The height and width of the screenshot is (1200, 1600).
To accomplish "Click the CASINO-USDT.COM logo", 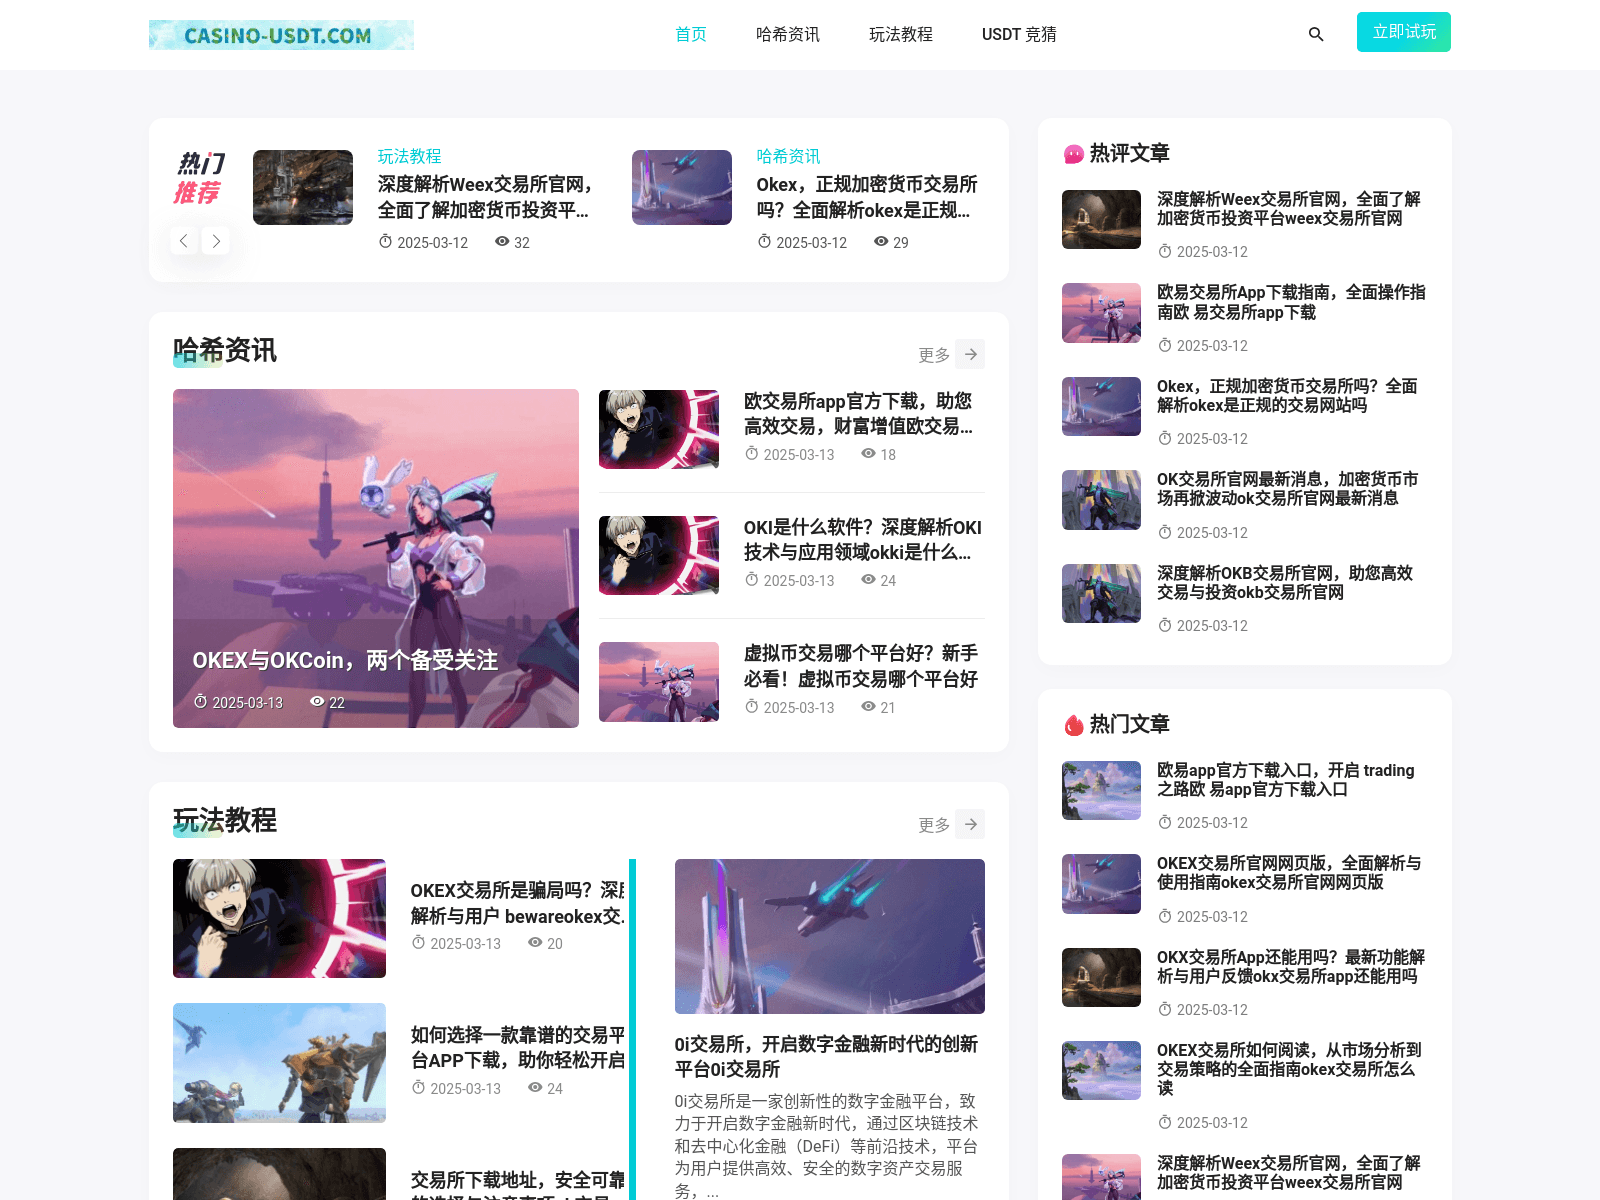I will click(x=281, y=35).
